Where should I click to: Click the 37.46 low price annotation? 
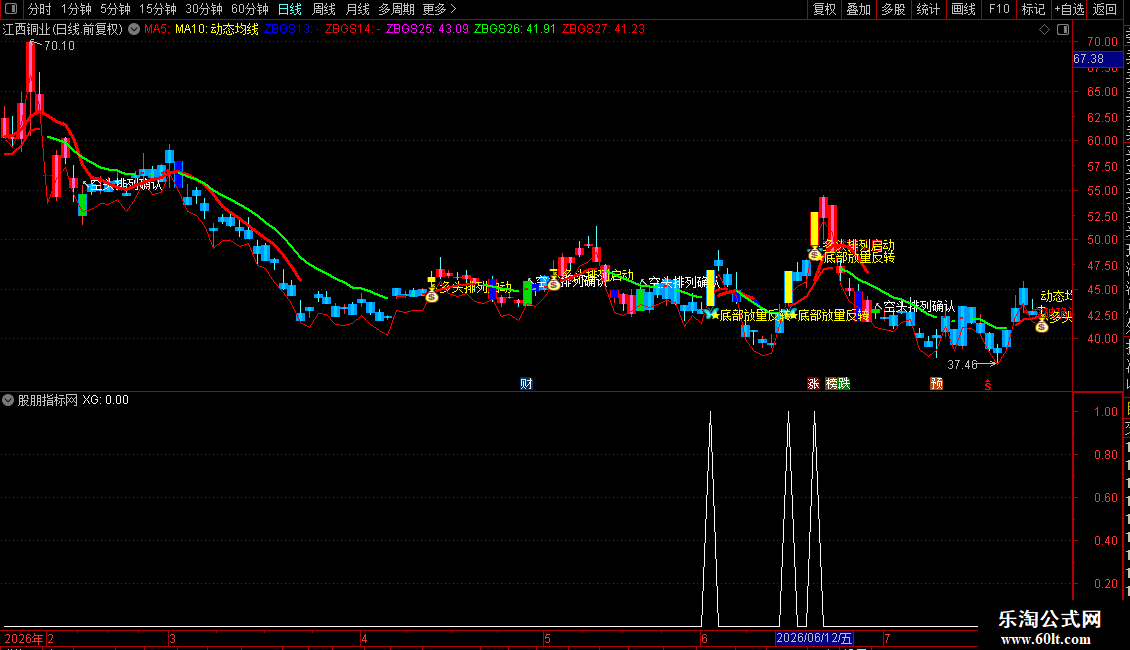click(962, 365)
